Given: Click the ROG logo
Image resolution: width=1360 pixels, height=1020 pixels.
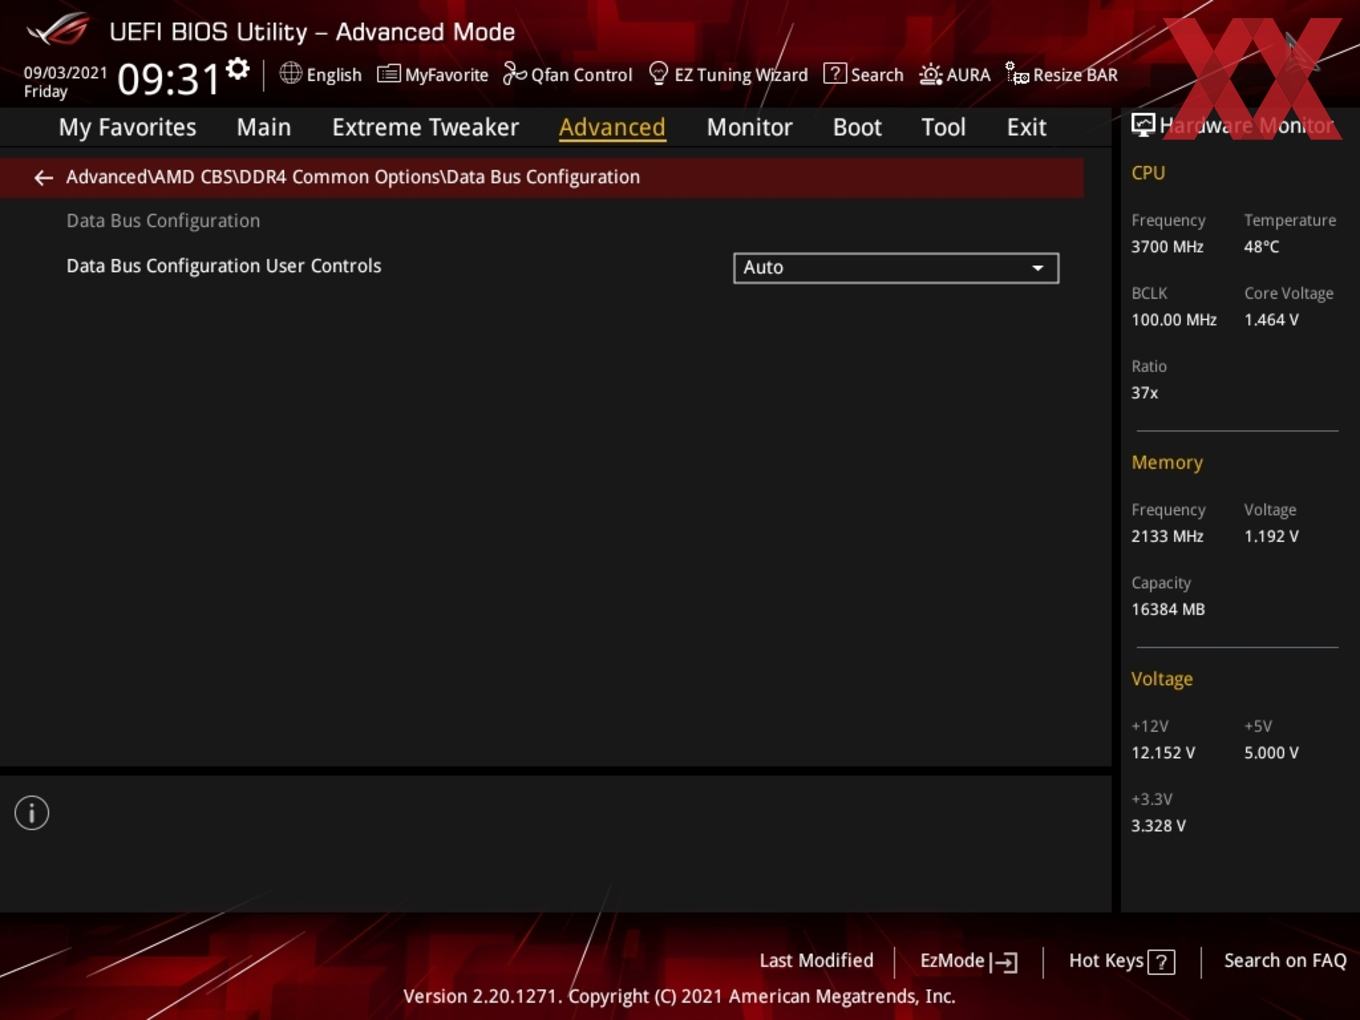Looking at the screenshot, I should click(x=58, y=30).
